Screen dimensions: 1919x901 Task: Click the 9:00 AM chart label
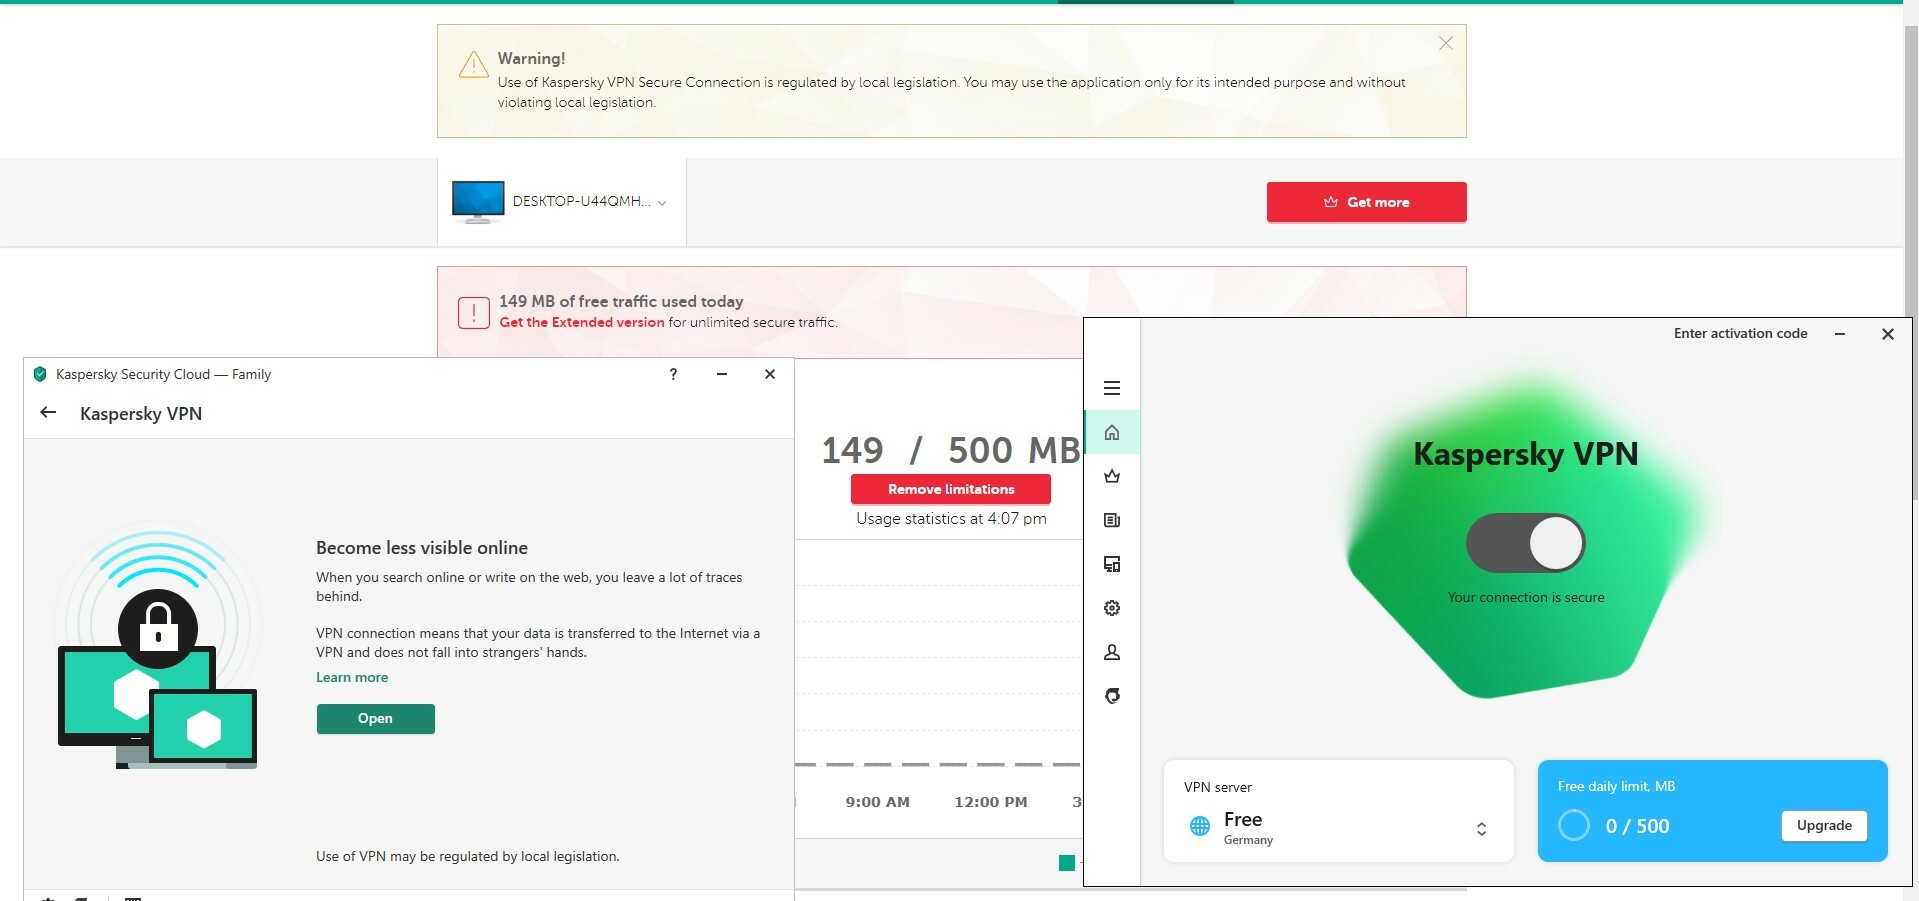pyautogui.click(x=877, y=802)
